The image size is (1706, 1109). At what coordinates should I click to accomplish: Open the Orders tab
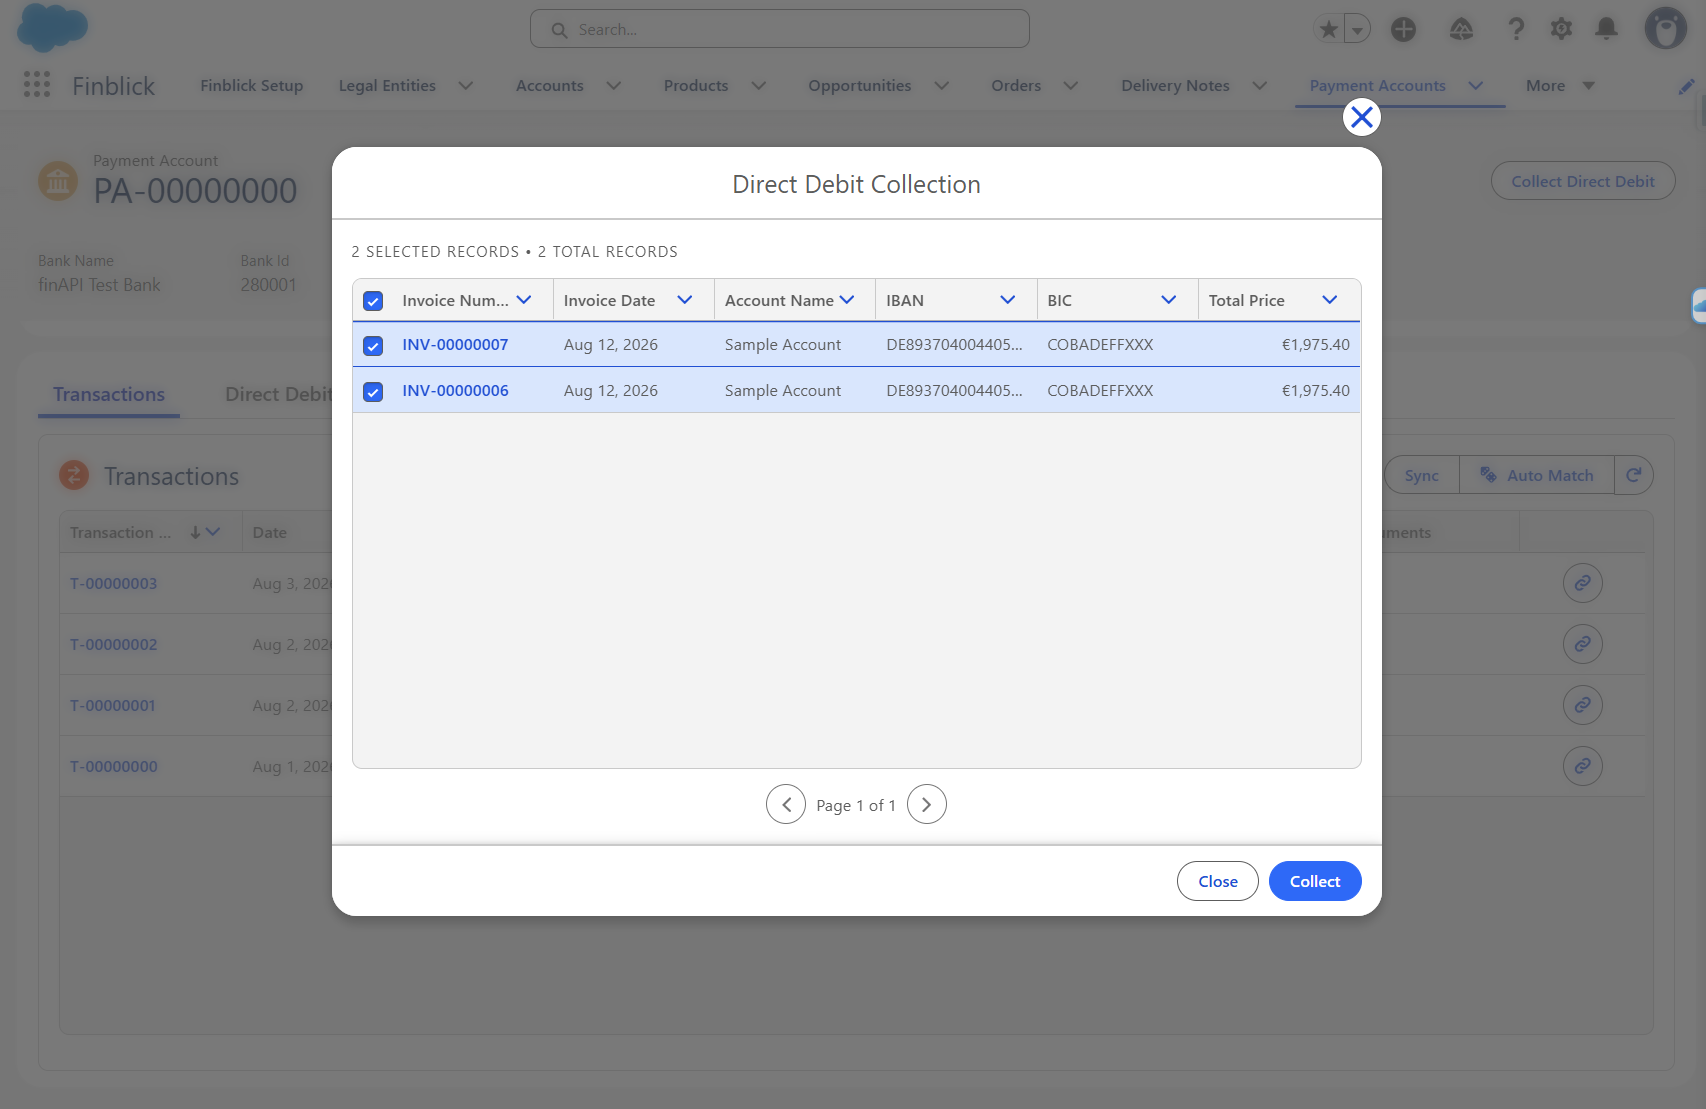(x=1016, y=86)
